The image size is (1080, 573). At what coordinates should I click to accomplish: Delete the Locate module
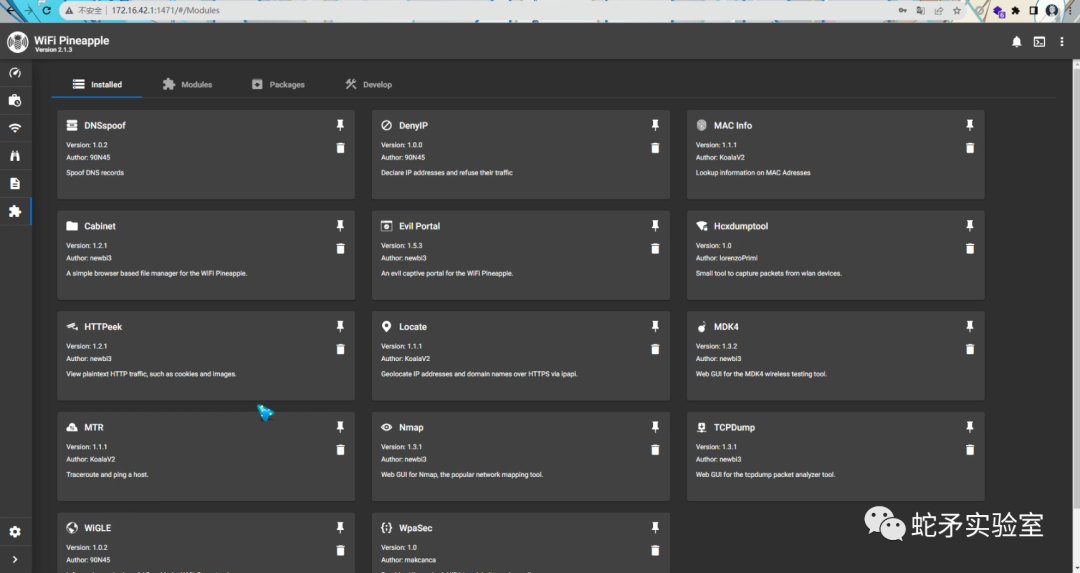tap(655, 349)
